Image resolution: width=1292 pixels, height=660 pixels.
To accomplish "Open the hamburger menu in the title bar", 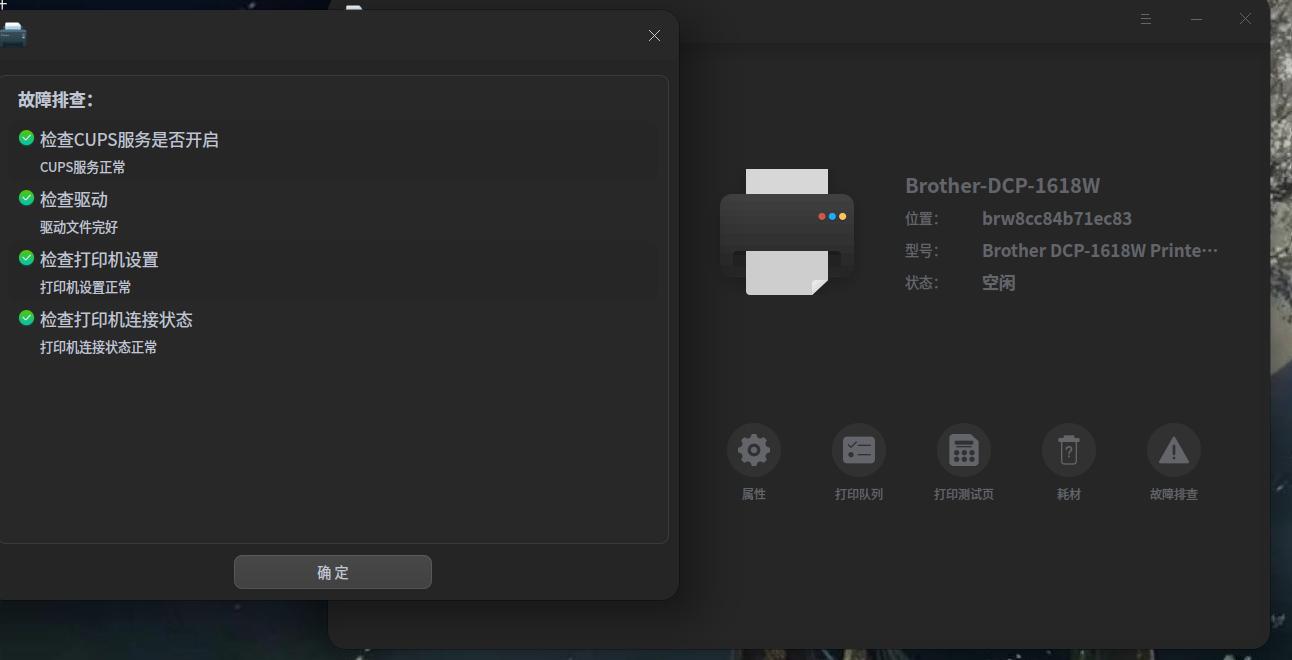I will click(x=1145, y=18).
